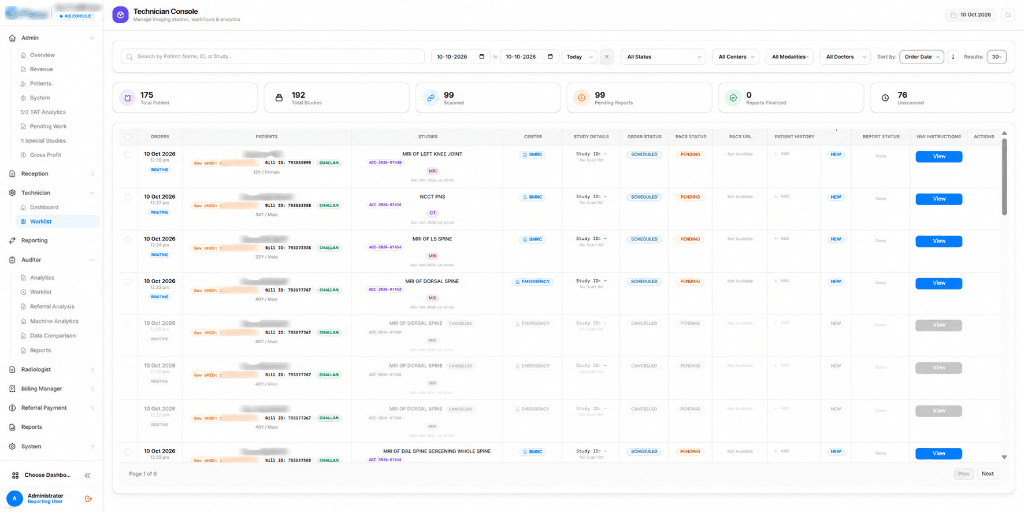Collapse the Admin section chevron
This screenshot has height=512, width=1024.
(x=92, y=38)
